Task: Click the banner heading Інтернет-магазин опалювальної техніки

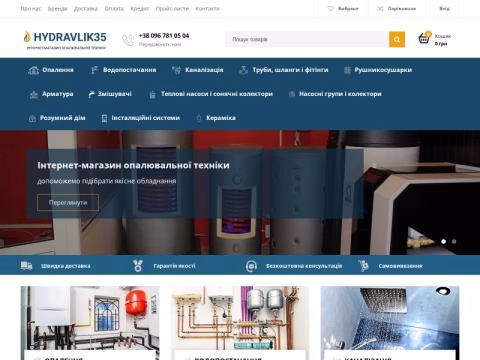Action: click(x=133, y=165)
